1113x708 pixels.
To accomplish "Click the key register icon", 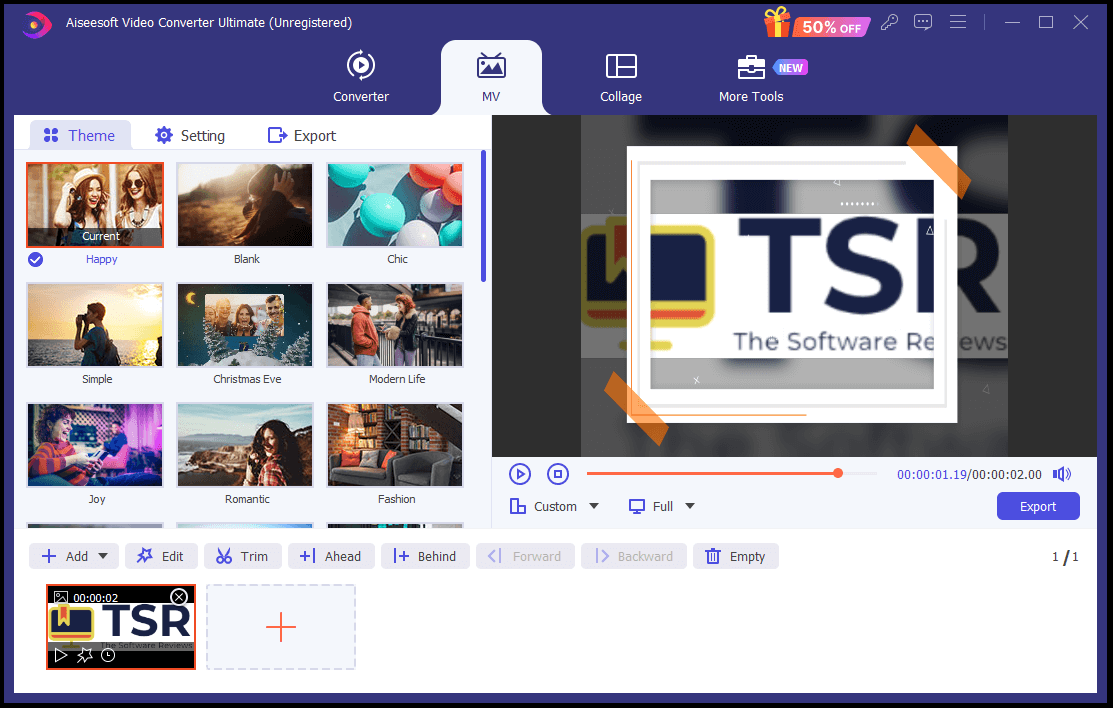I will tap(889, 23).
